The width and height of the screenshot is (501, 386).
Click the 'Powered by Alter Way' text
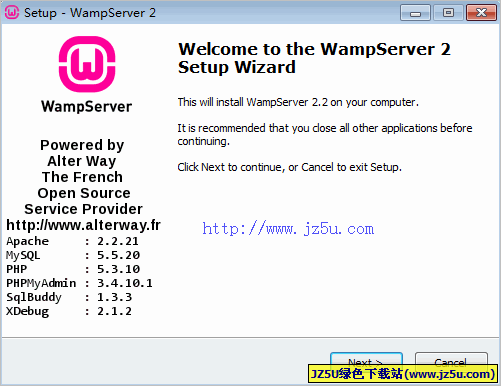pyautogui.click(x=82, y=153)
